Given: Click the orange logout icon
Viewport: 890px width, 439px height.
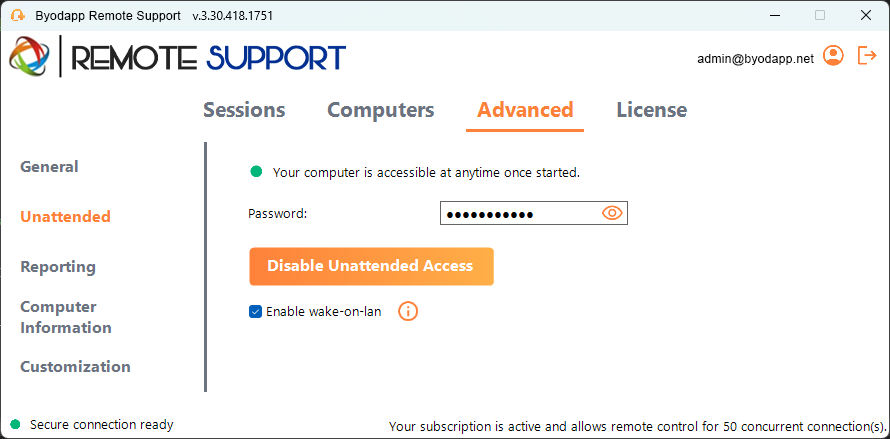Looking at the screenshot, I should click(x=867, y=56).
